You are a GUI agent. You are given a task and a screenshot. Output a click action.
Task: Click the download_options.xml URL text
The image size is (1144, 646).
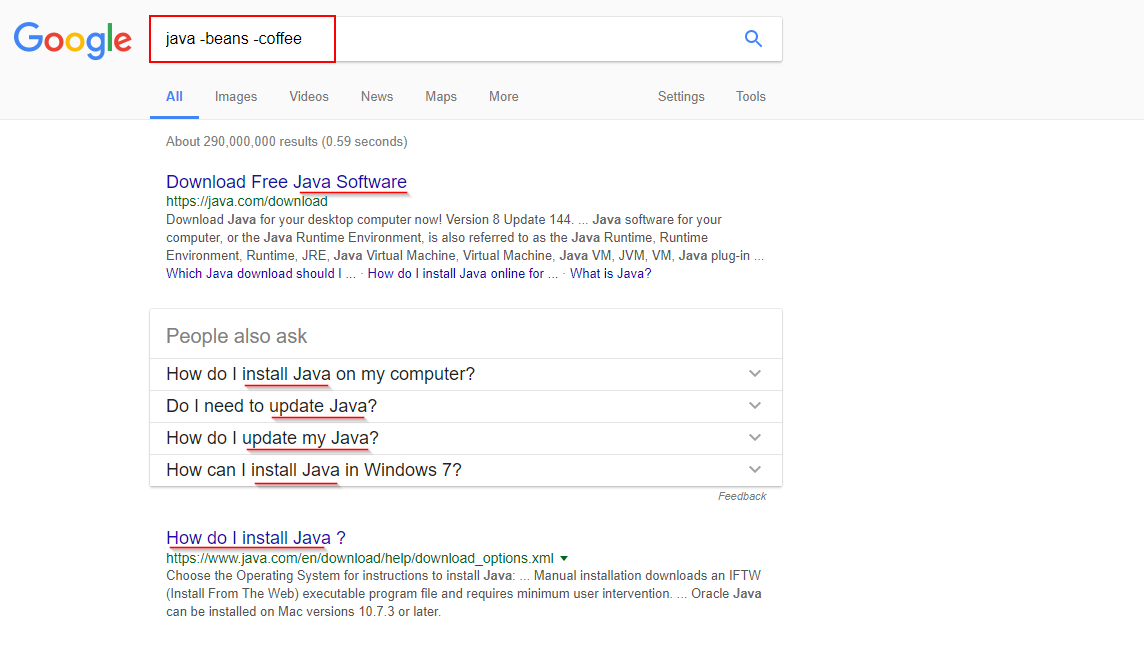point(360,558)
